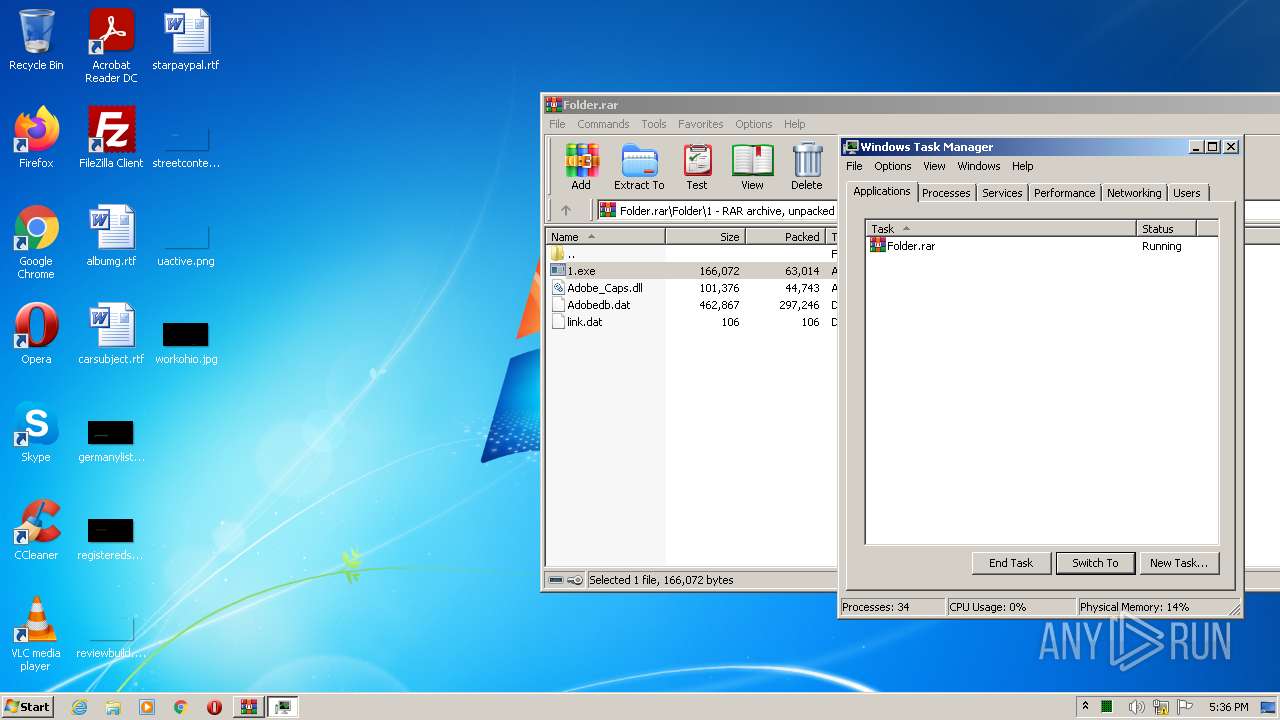Click the clock showing 5:36 PM
This screenshot has width=1280, height=720.
click(x=1228, y=707)
